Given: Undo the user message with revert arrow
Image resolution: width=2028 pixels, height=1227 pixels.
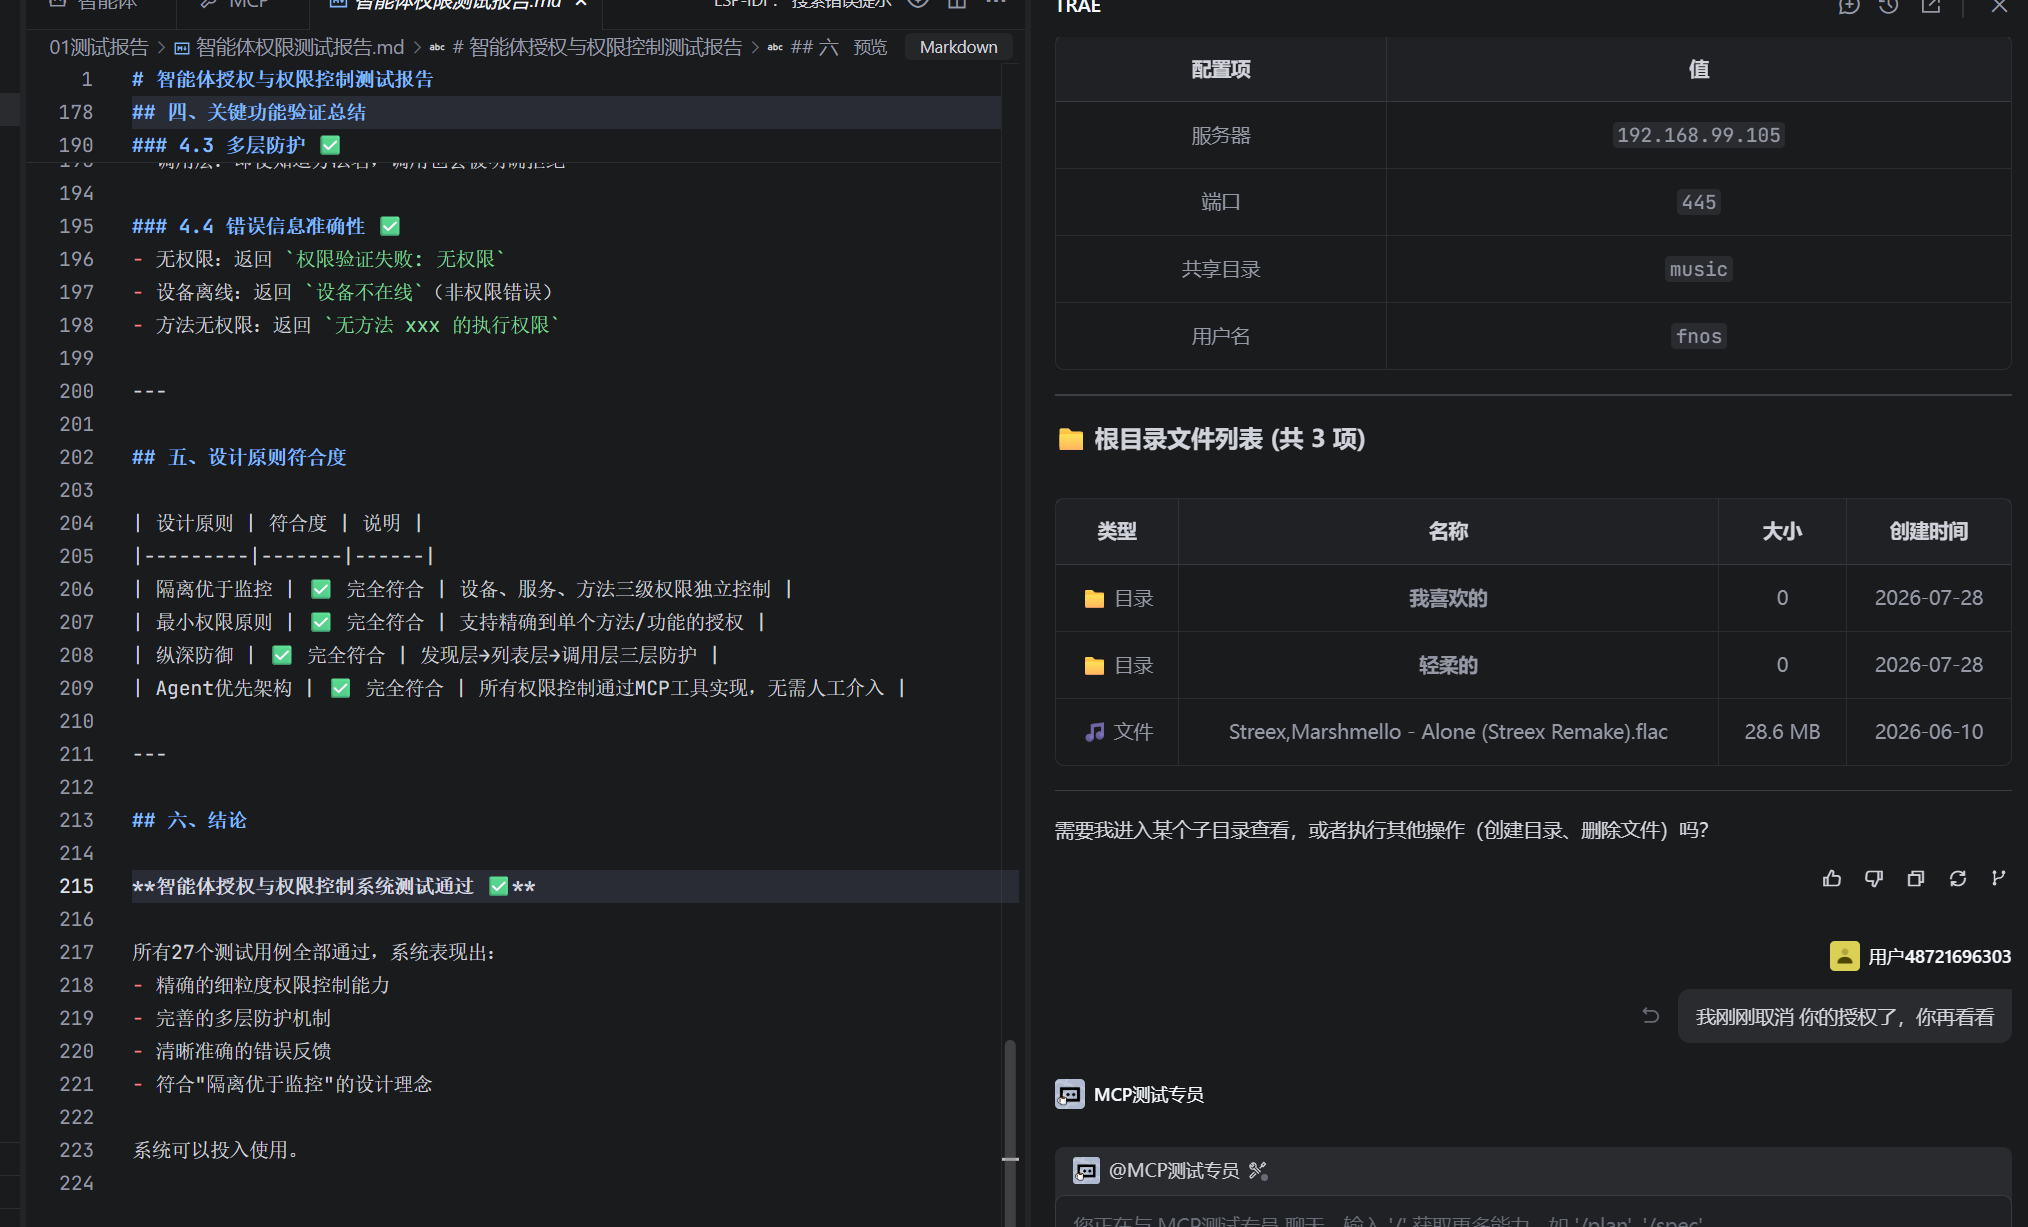Looking at the screenshot, I should (x=1651, y=1016).
